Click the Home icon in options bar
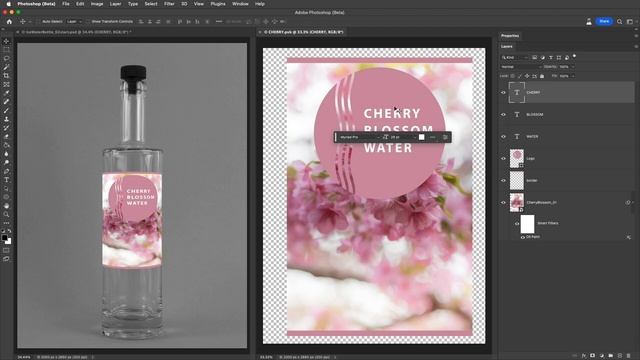 (x=9, y=22)
